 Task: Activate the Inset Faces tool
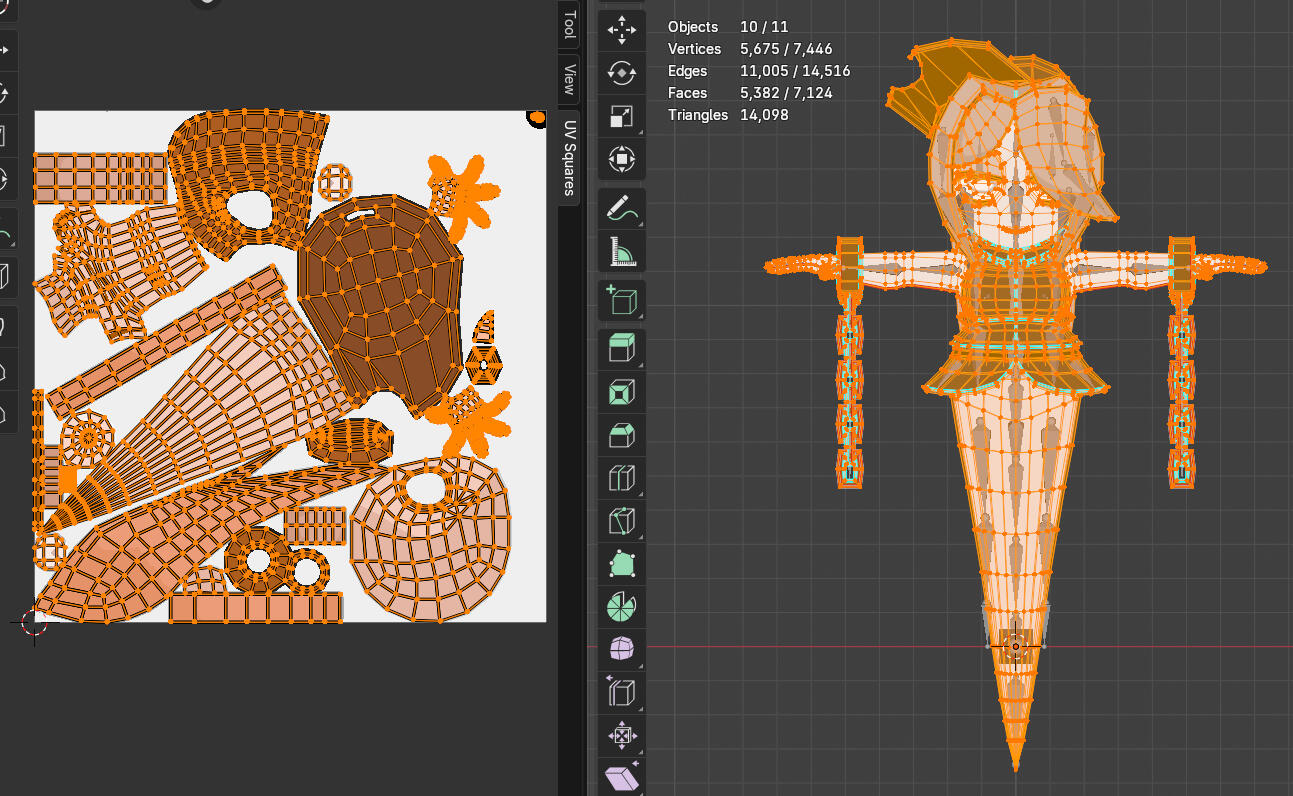point(621,392)
